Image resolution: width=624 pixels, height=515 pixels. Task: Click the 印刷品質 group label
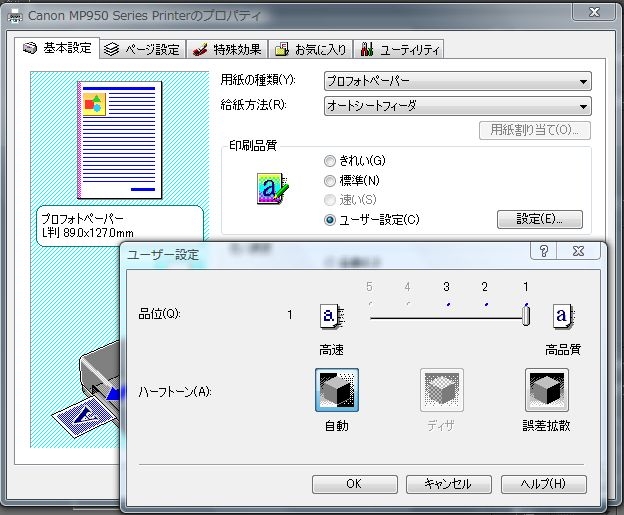coord(253,146)
